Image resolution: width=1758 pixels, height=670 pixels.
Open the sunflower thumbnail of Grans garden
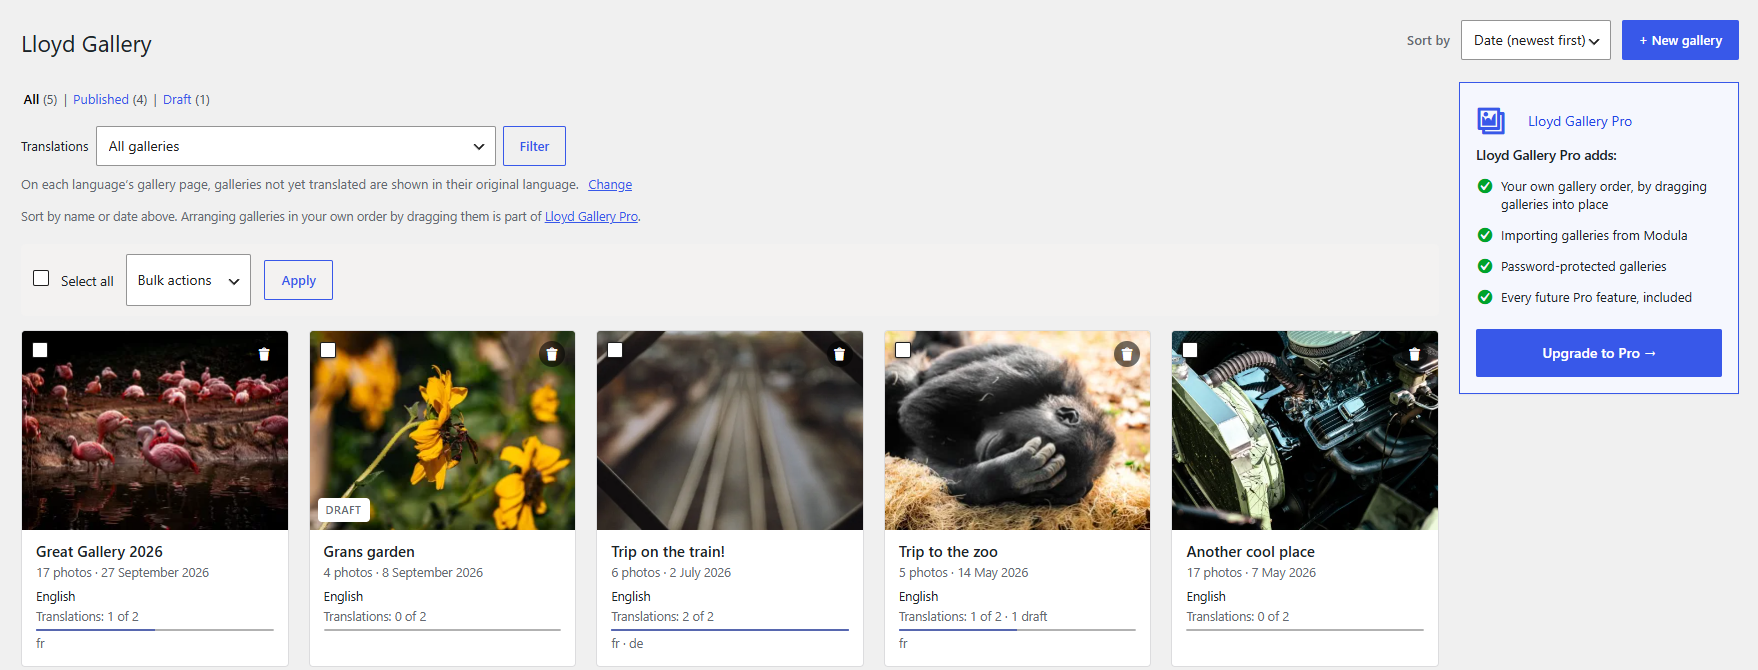coord(443,431)
